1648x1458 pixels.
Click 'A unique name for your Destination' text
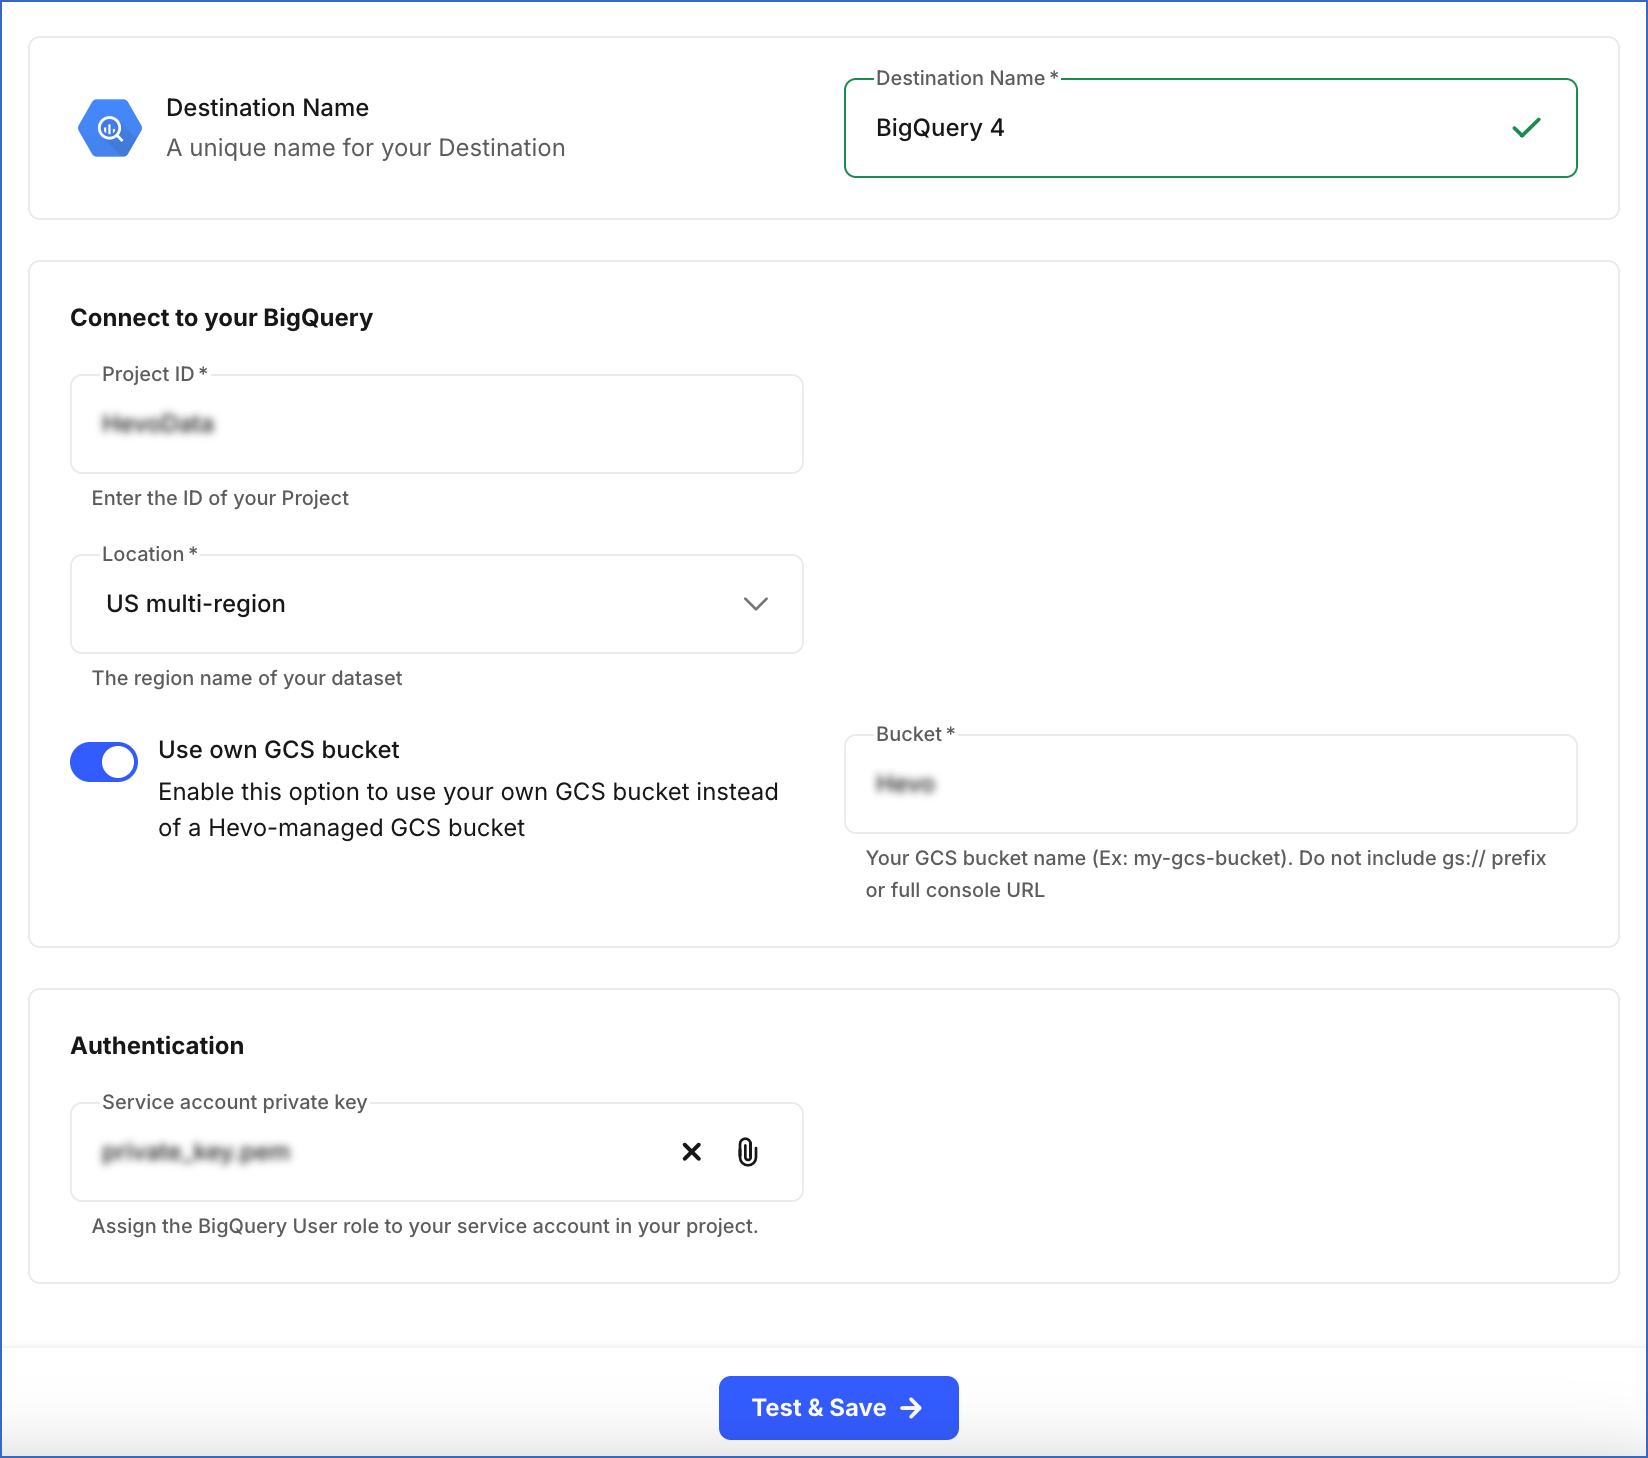pyautogui.click(x=366, y=148)
